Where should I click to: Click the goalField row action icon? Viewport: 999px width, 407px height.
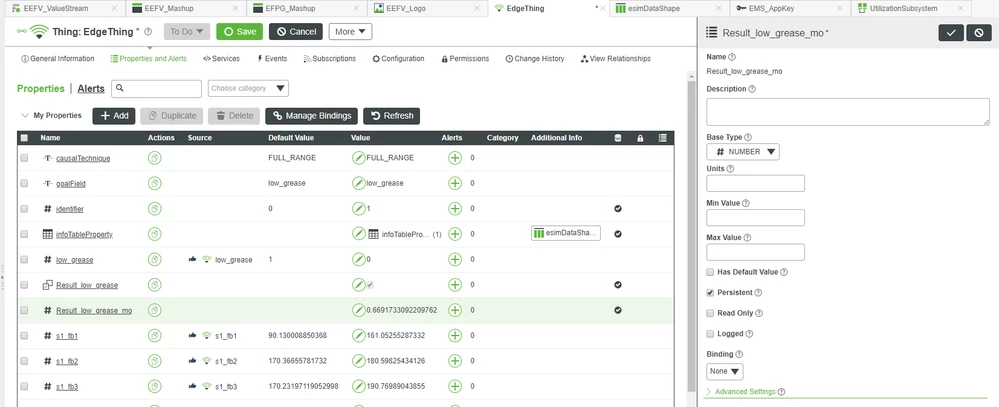pos(154,183)
